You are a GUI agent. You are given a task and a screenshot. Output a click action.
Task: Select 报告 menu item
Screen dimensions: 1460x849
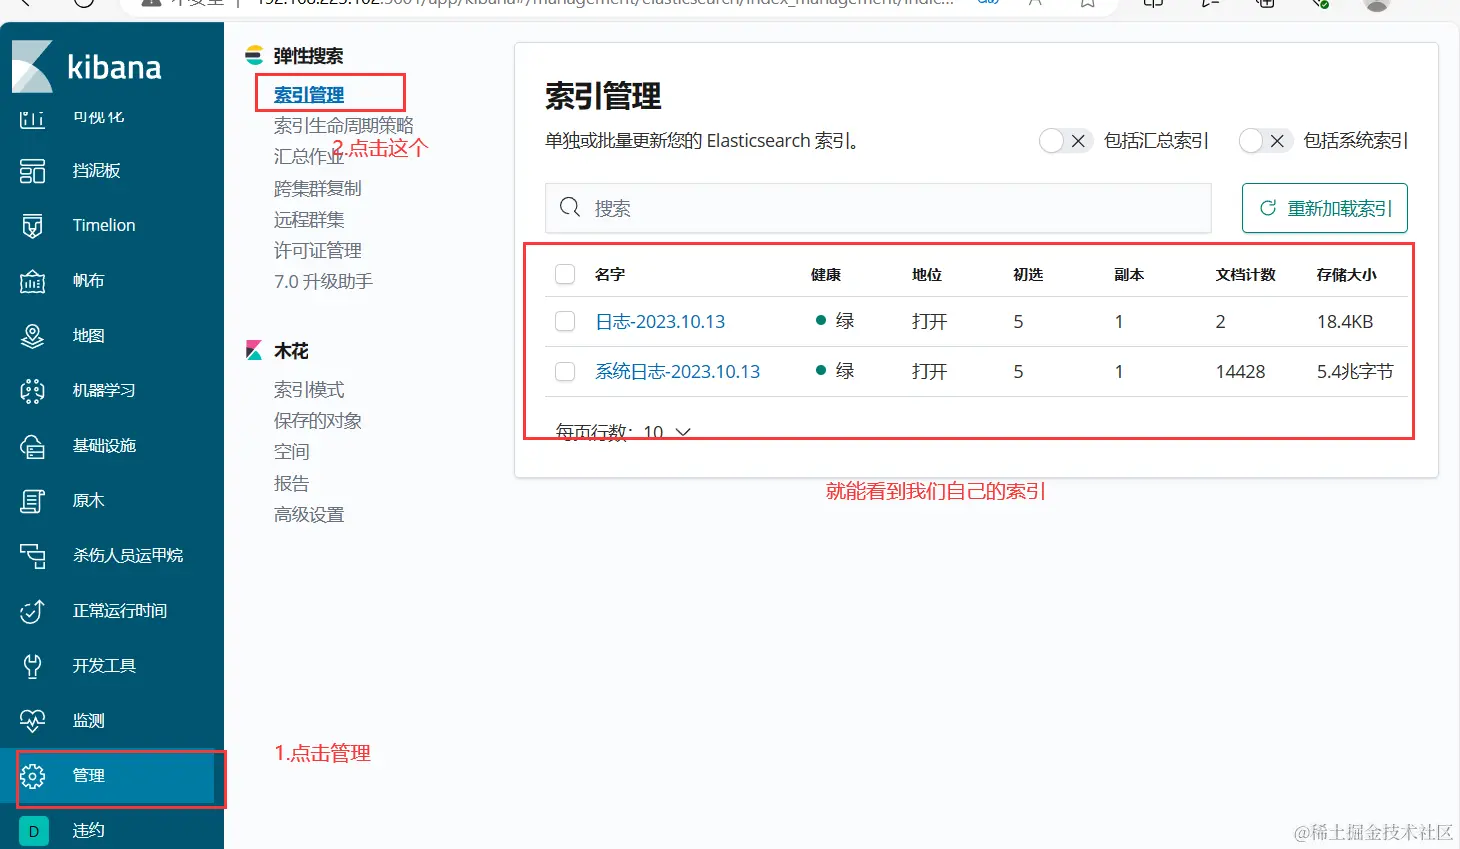tap(292, 483)
